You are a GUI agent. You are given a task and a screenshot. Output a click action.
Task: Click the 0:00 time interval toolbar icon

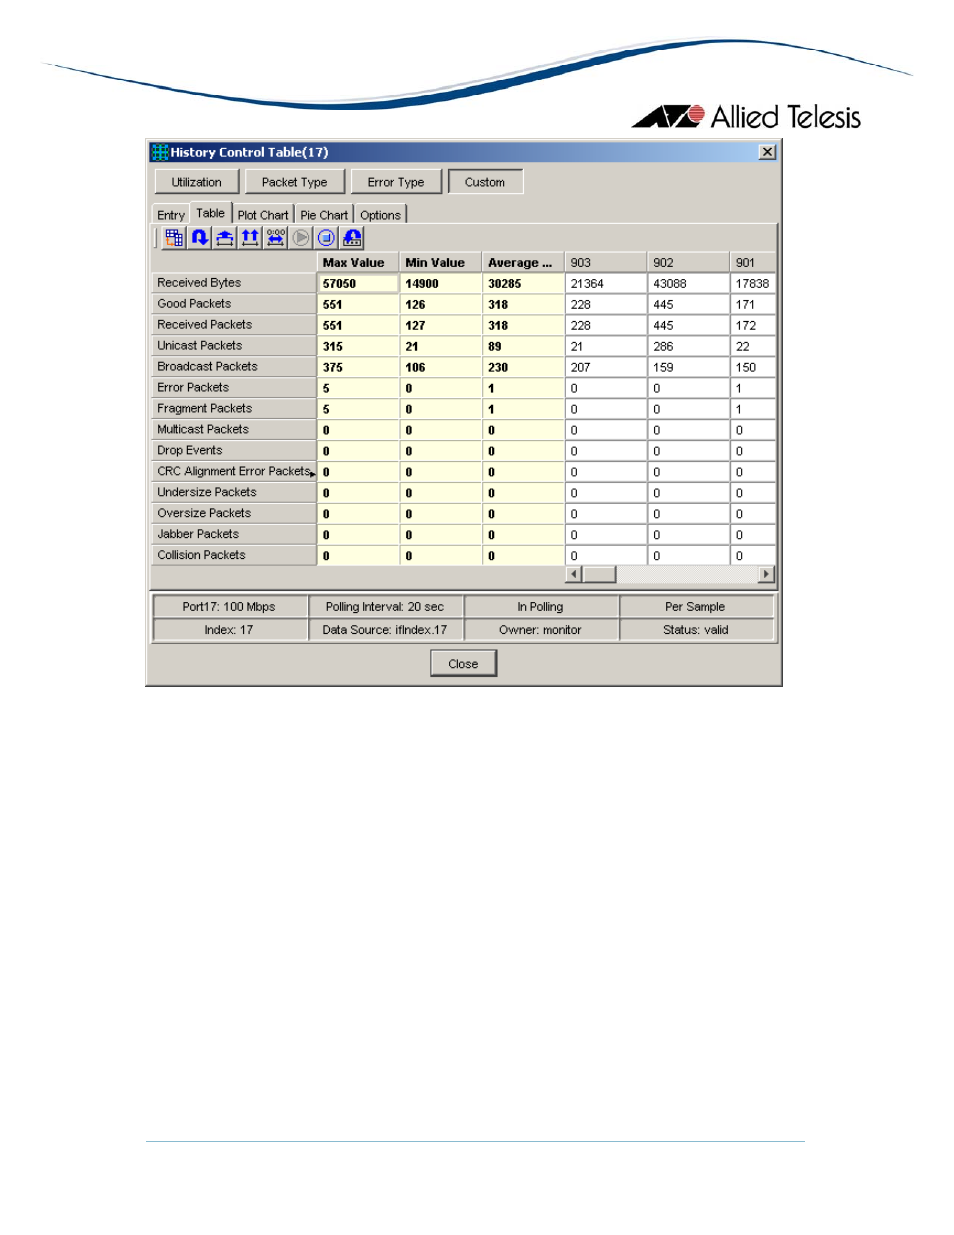[x=275, y=238]
